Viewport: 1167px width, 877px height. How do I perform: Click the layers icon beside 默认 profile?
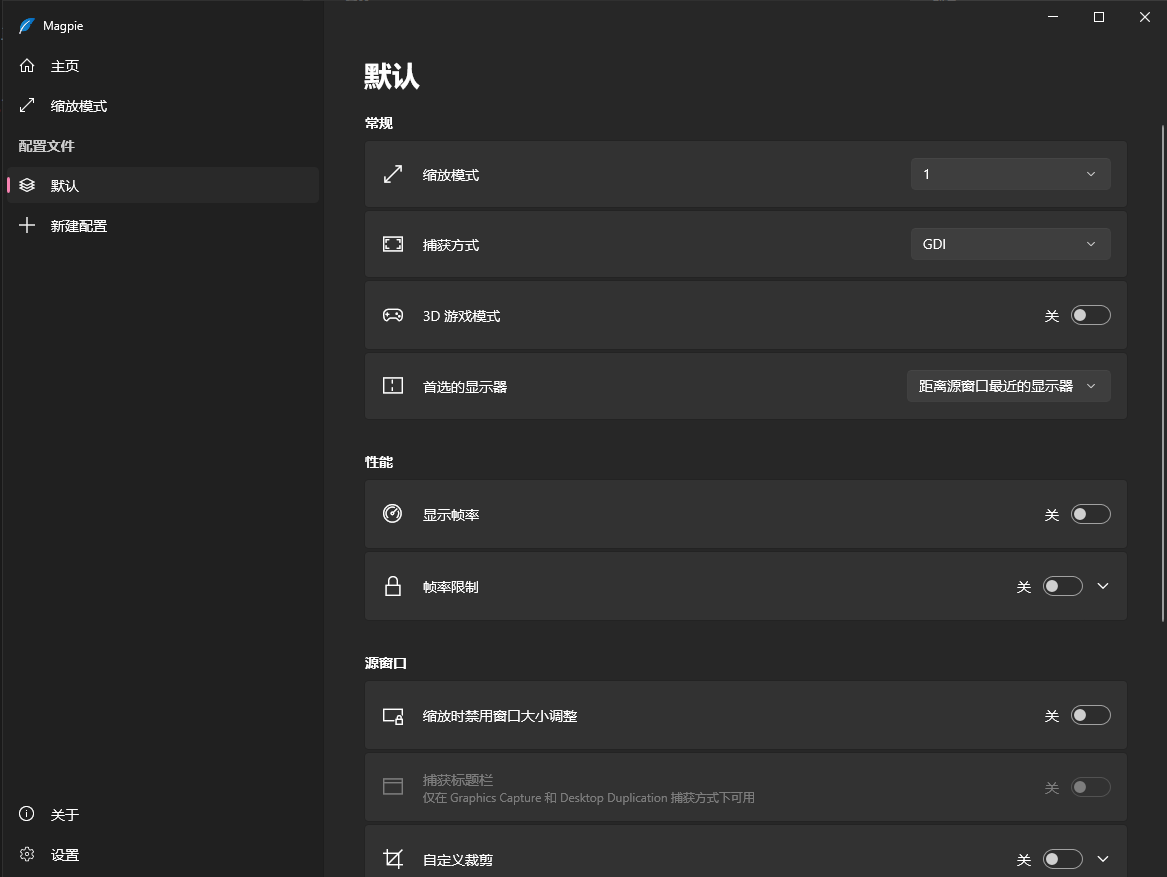[27, 185]
